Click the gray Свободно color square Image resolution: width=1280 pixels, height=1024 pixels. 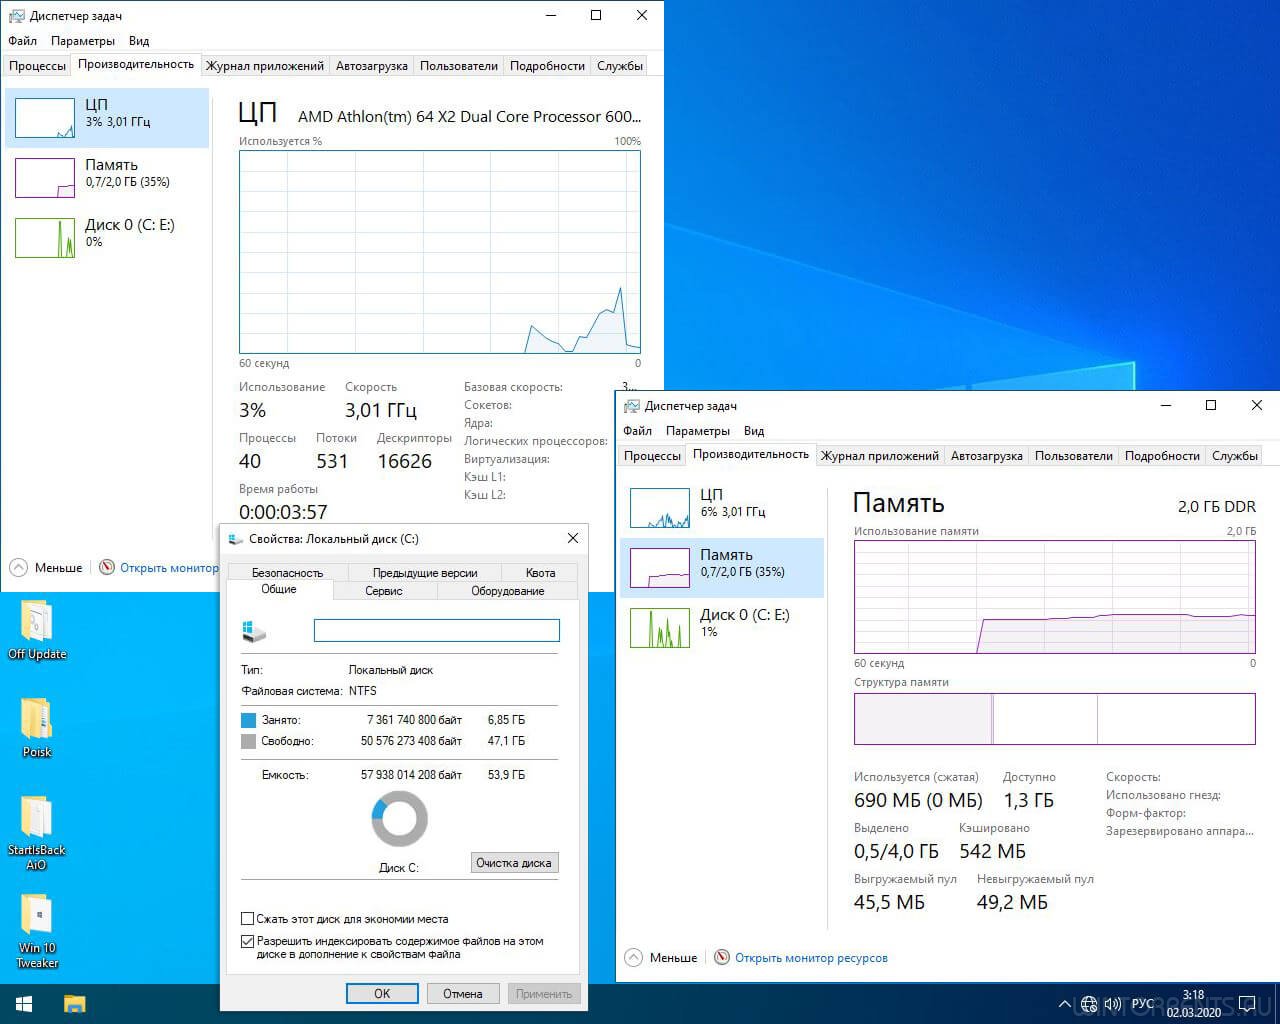[x=248, y=741]
